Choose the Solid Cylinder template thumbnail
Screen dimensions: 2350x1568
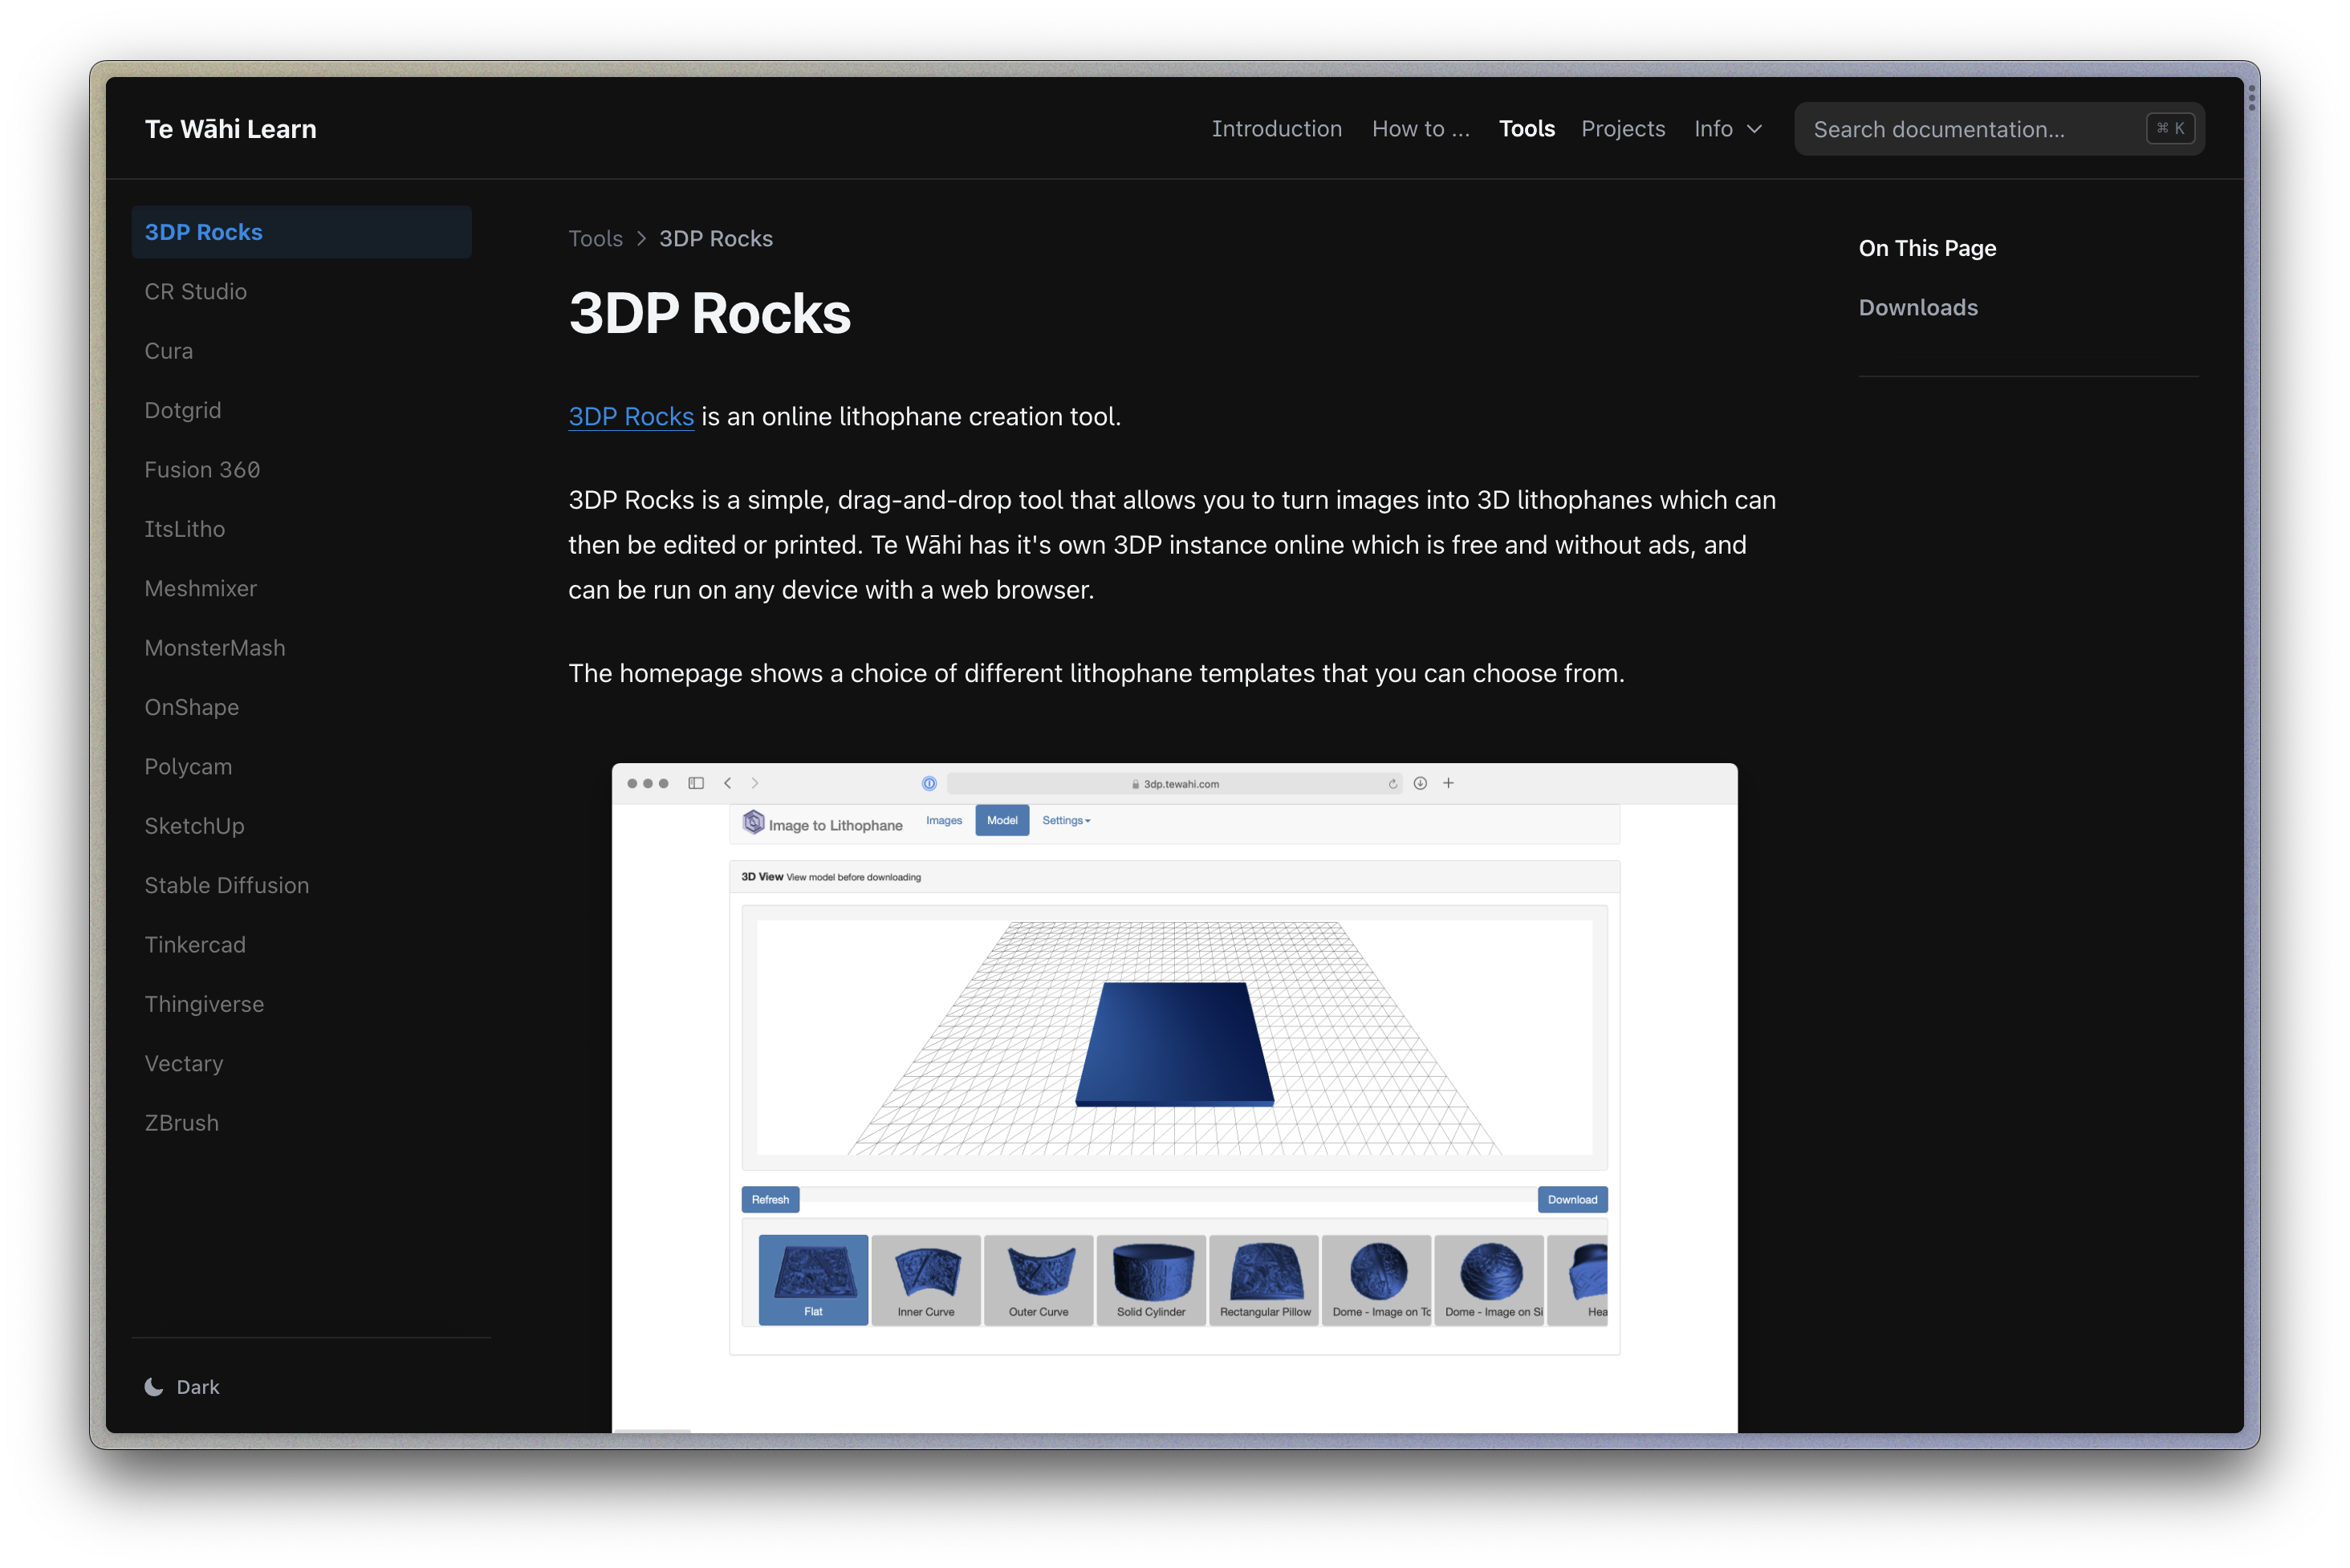tap(1151, 1278)
